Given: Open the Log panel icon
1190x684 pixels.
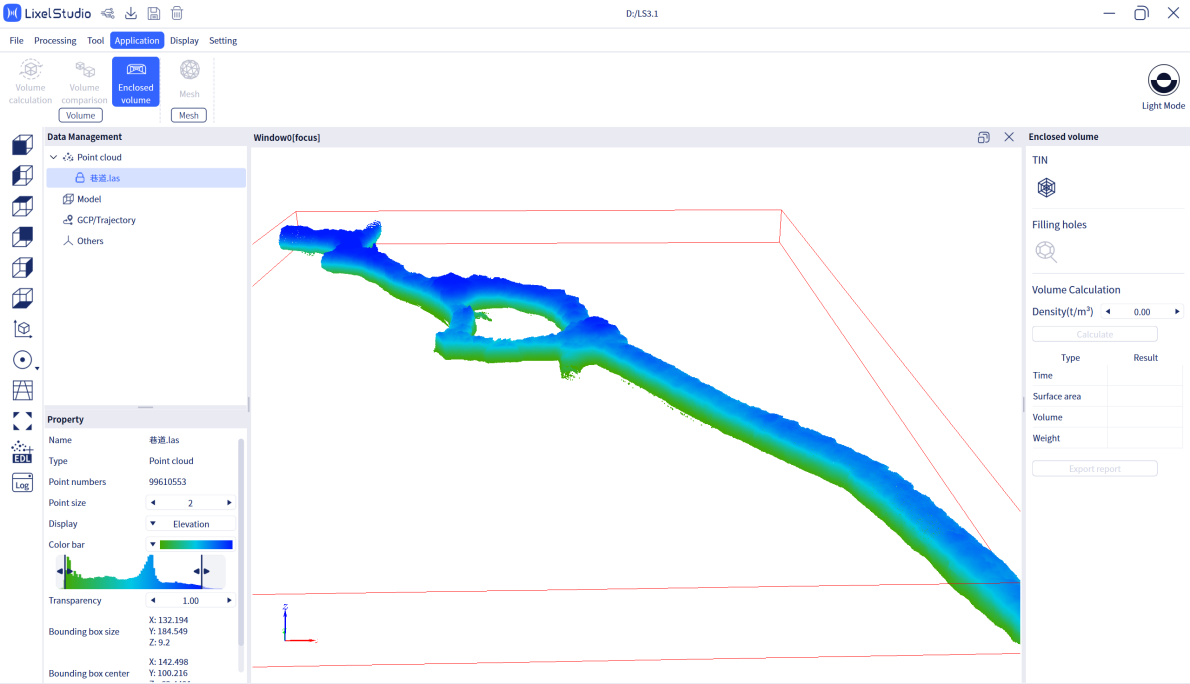Looking at the screenshot, I should pos(22,483).
